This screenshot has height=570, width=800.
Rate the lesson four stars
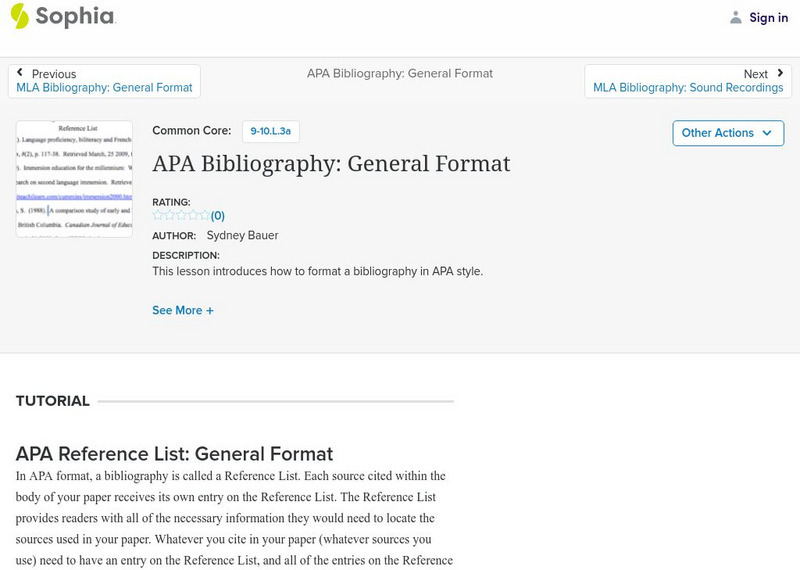click(x=193, y=215)
